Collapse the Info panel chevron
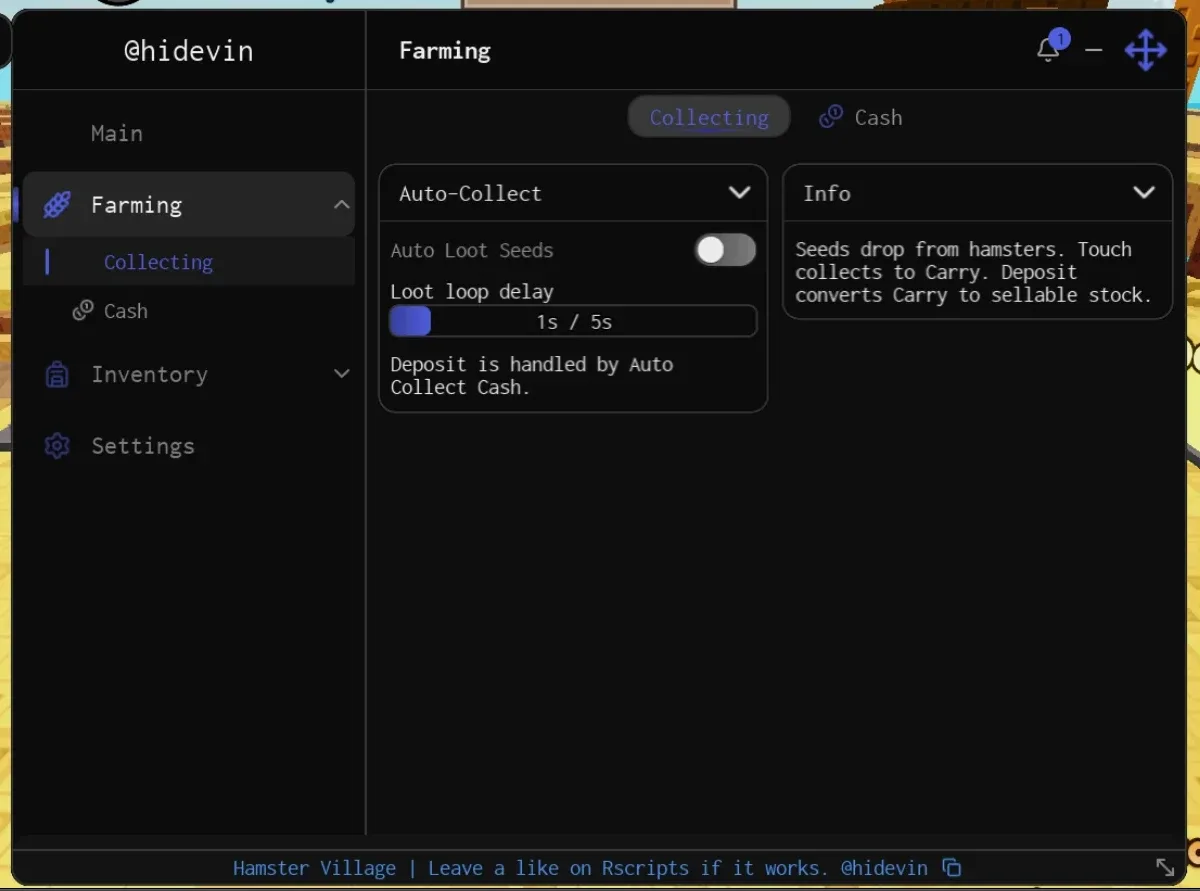 pyautogui.click(x=1144, y=193)
